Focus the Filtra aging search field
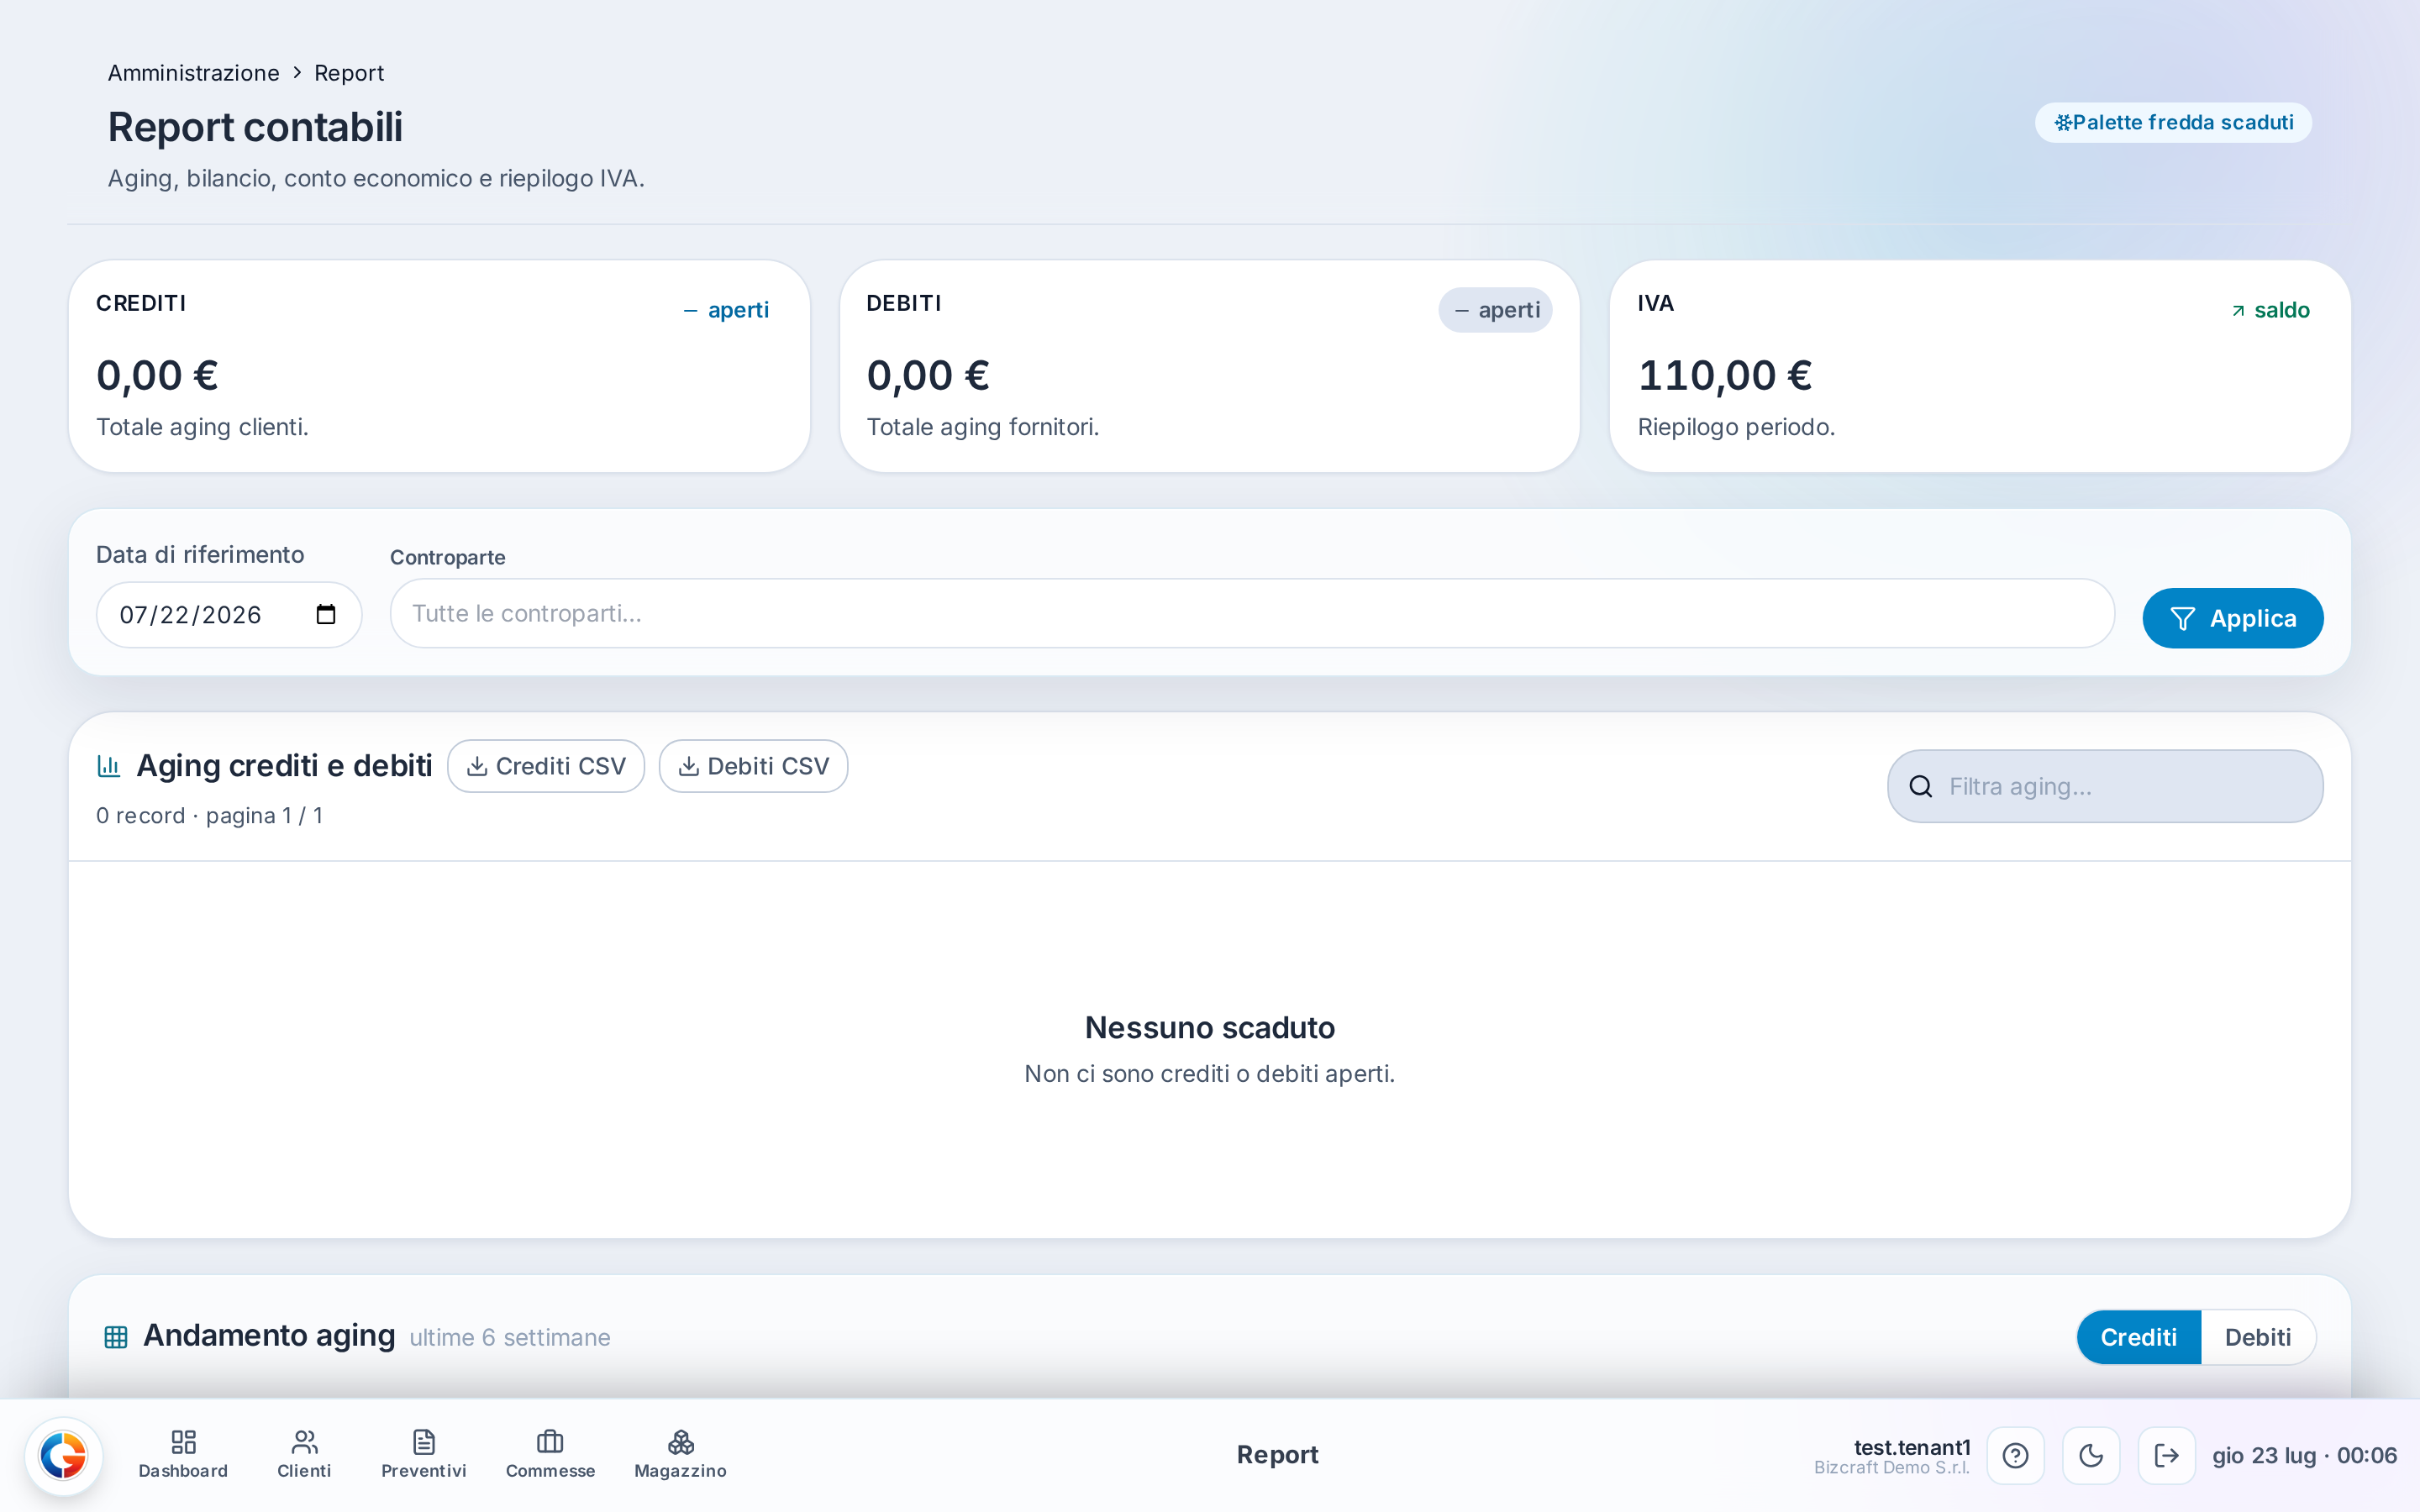 tap(2105, 786)
